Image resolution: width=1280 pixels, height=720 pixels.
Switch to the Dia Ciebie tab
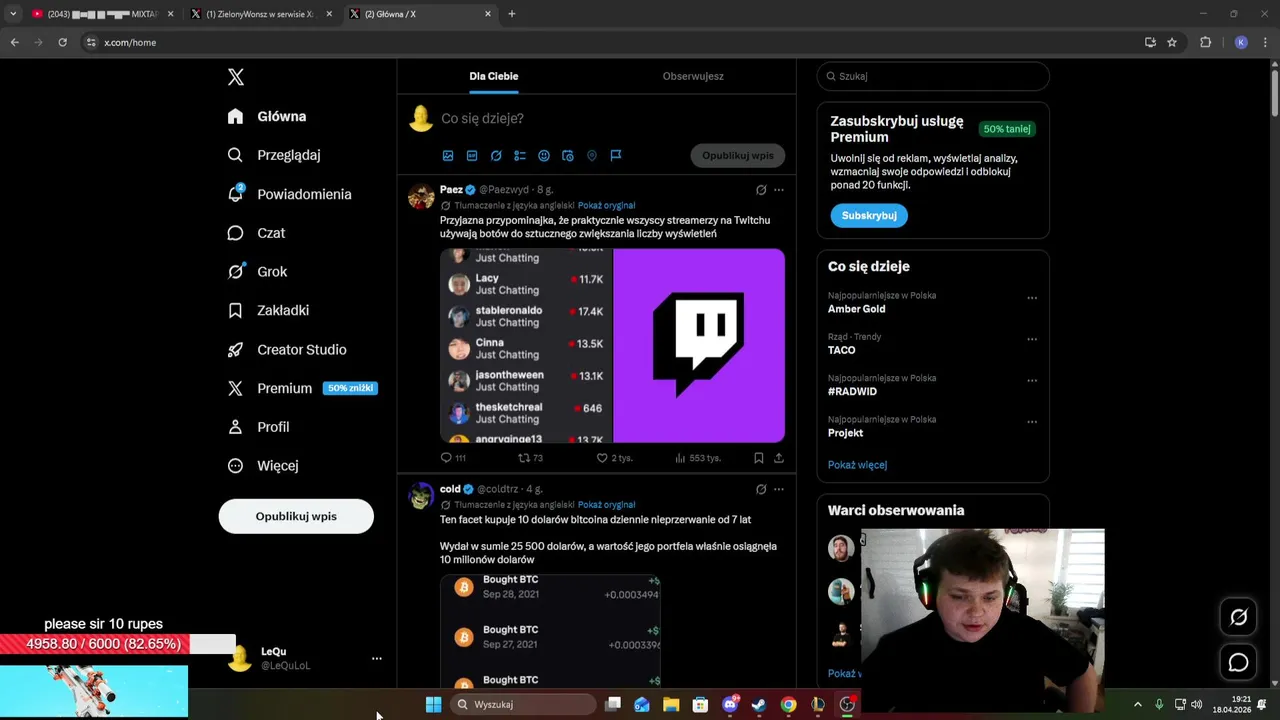pos(493,76)
